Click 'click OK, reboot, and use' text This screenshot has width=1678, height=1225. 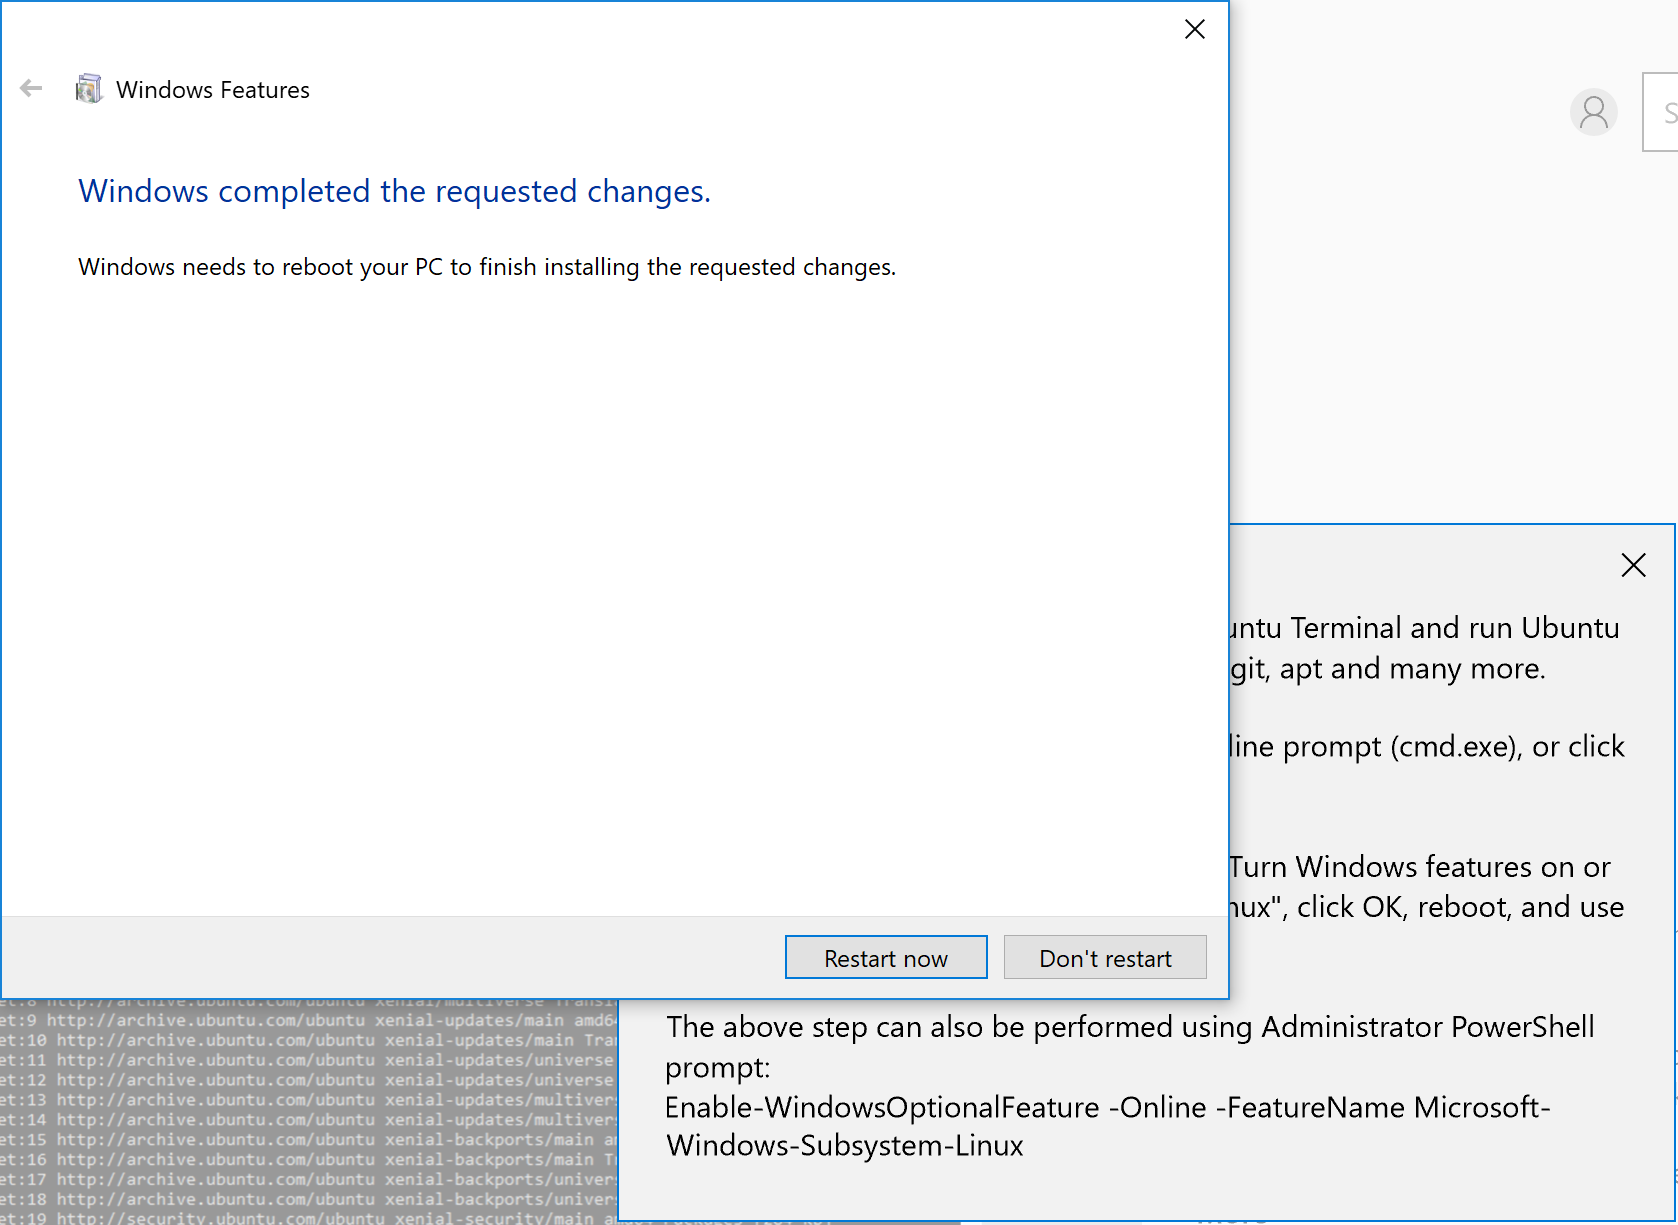1460,907
